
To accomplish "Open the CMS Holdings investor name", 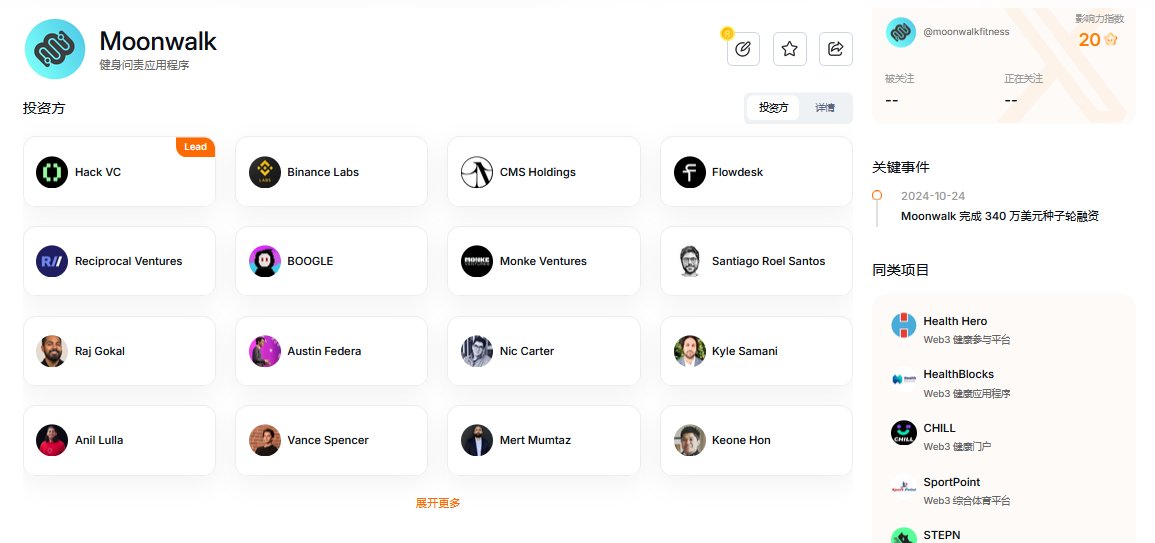I will click(x=538, y=172).
